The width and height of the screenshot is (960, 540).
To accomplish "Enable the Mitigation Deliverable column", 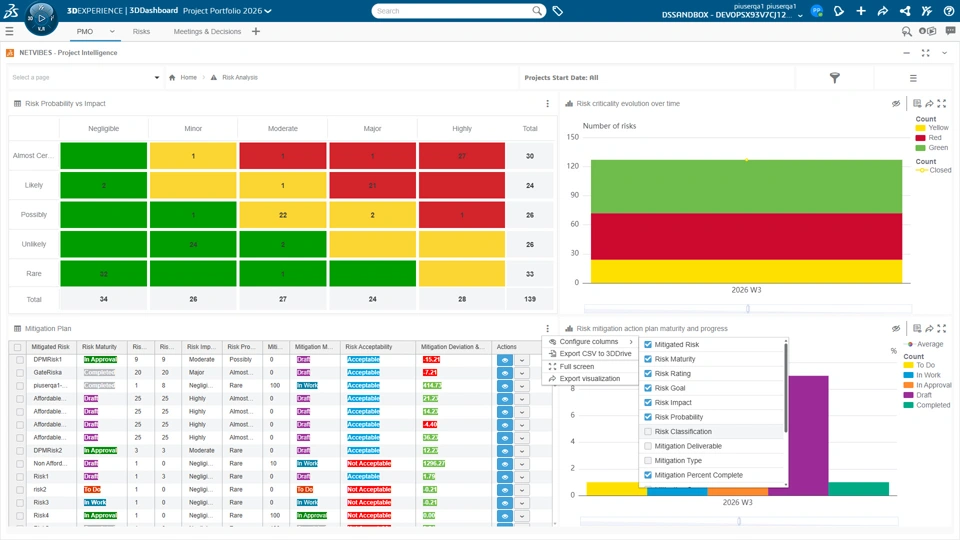I will pyautogui.click(x=648, y=446).
